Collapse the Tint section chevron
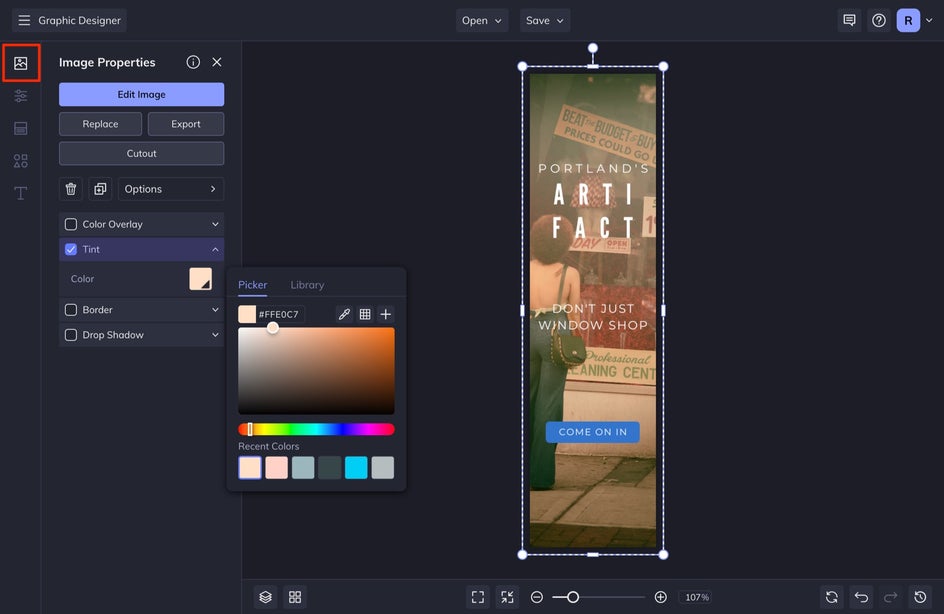The image size is (944, 614). point(215,249)
